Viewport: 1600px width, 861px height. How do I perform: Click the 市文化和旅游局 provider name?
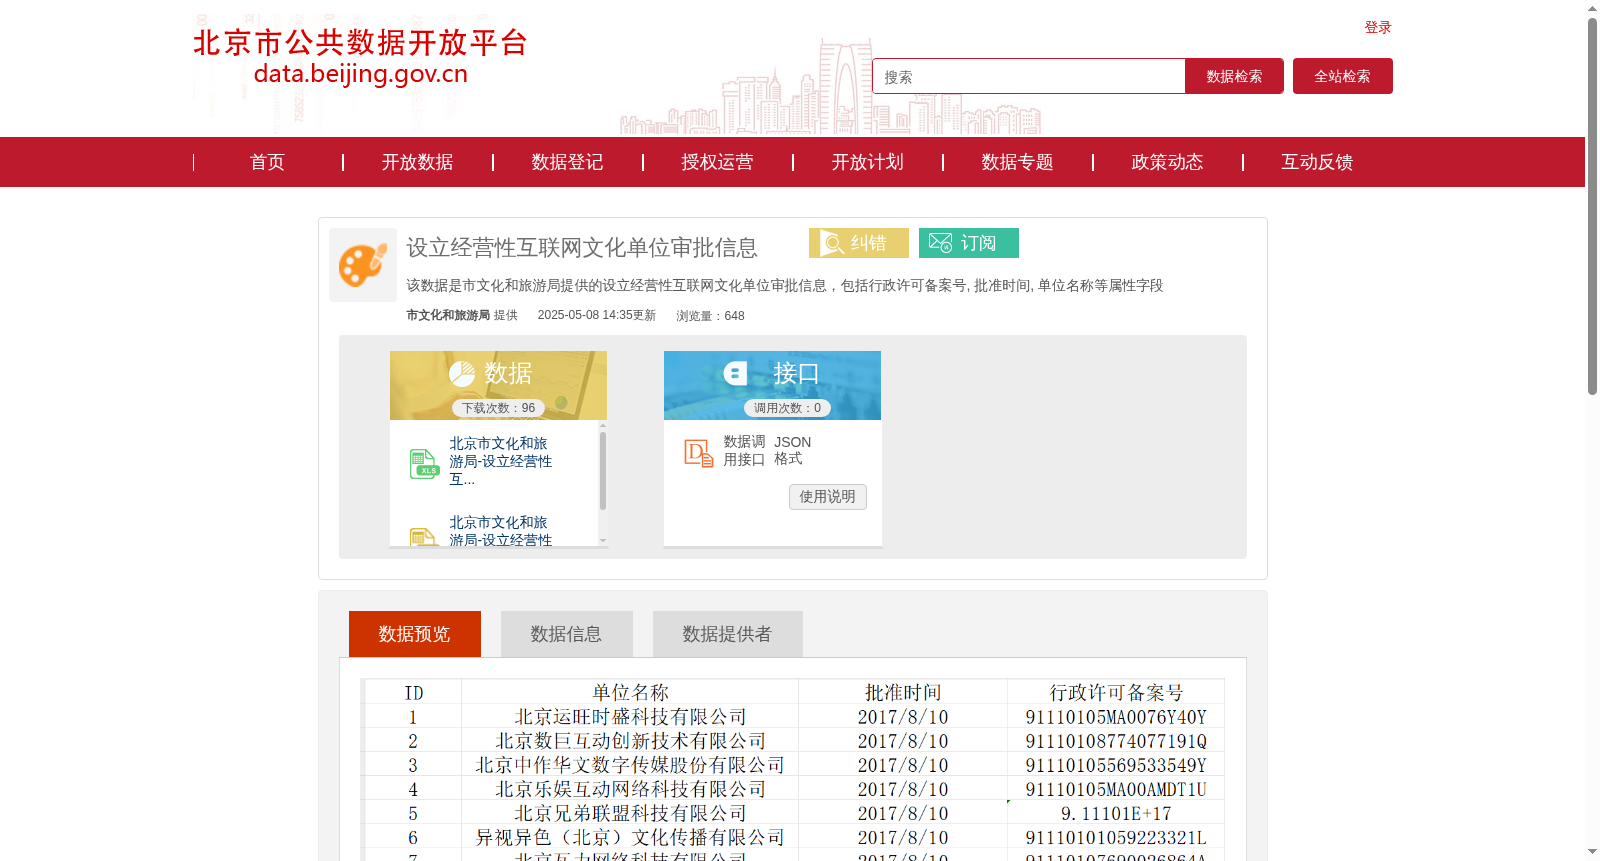pos(448,315)
